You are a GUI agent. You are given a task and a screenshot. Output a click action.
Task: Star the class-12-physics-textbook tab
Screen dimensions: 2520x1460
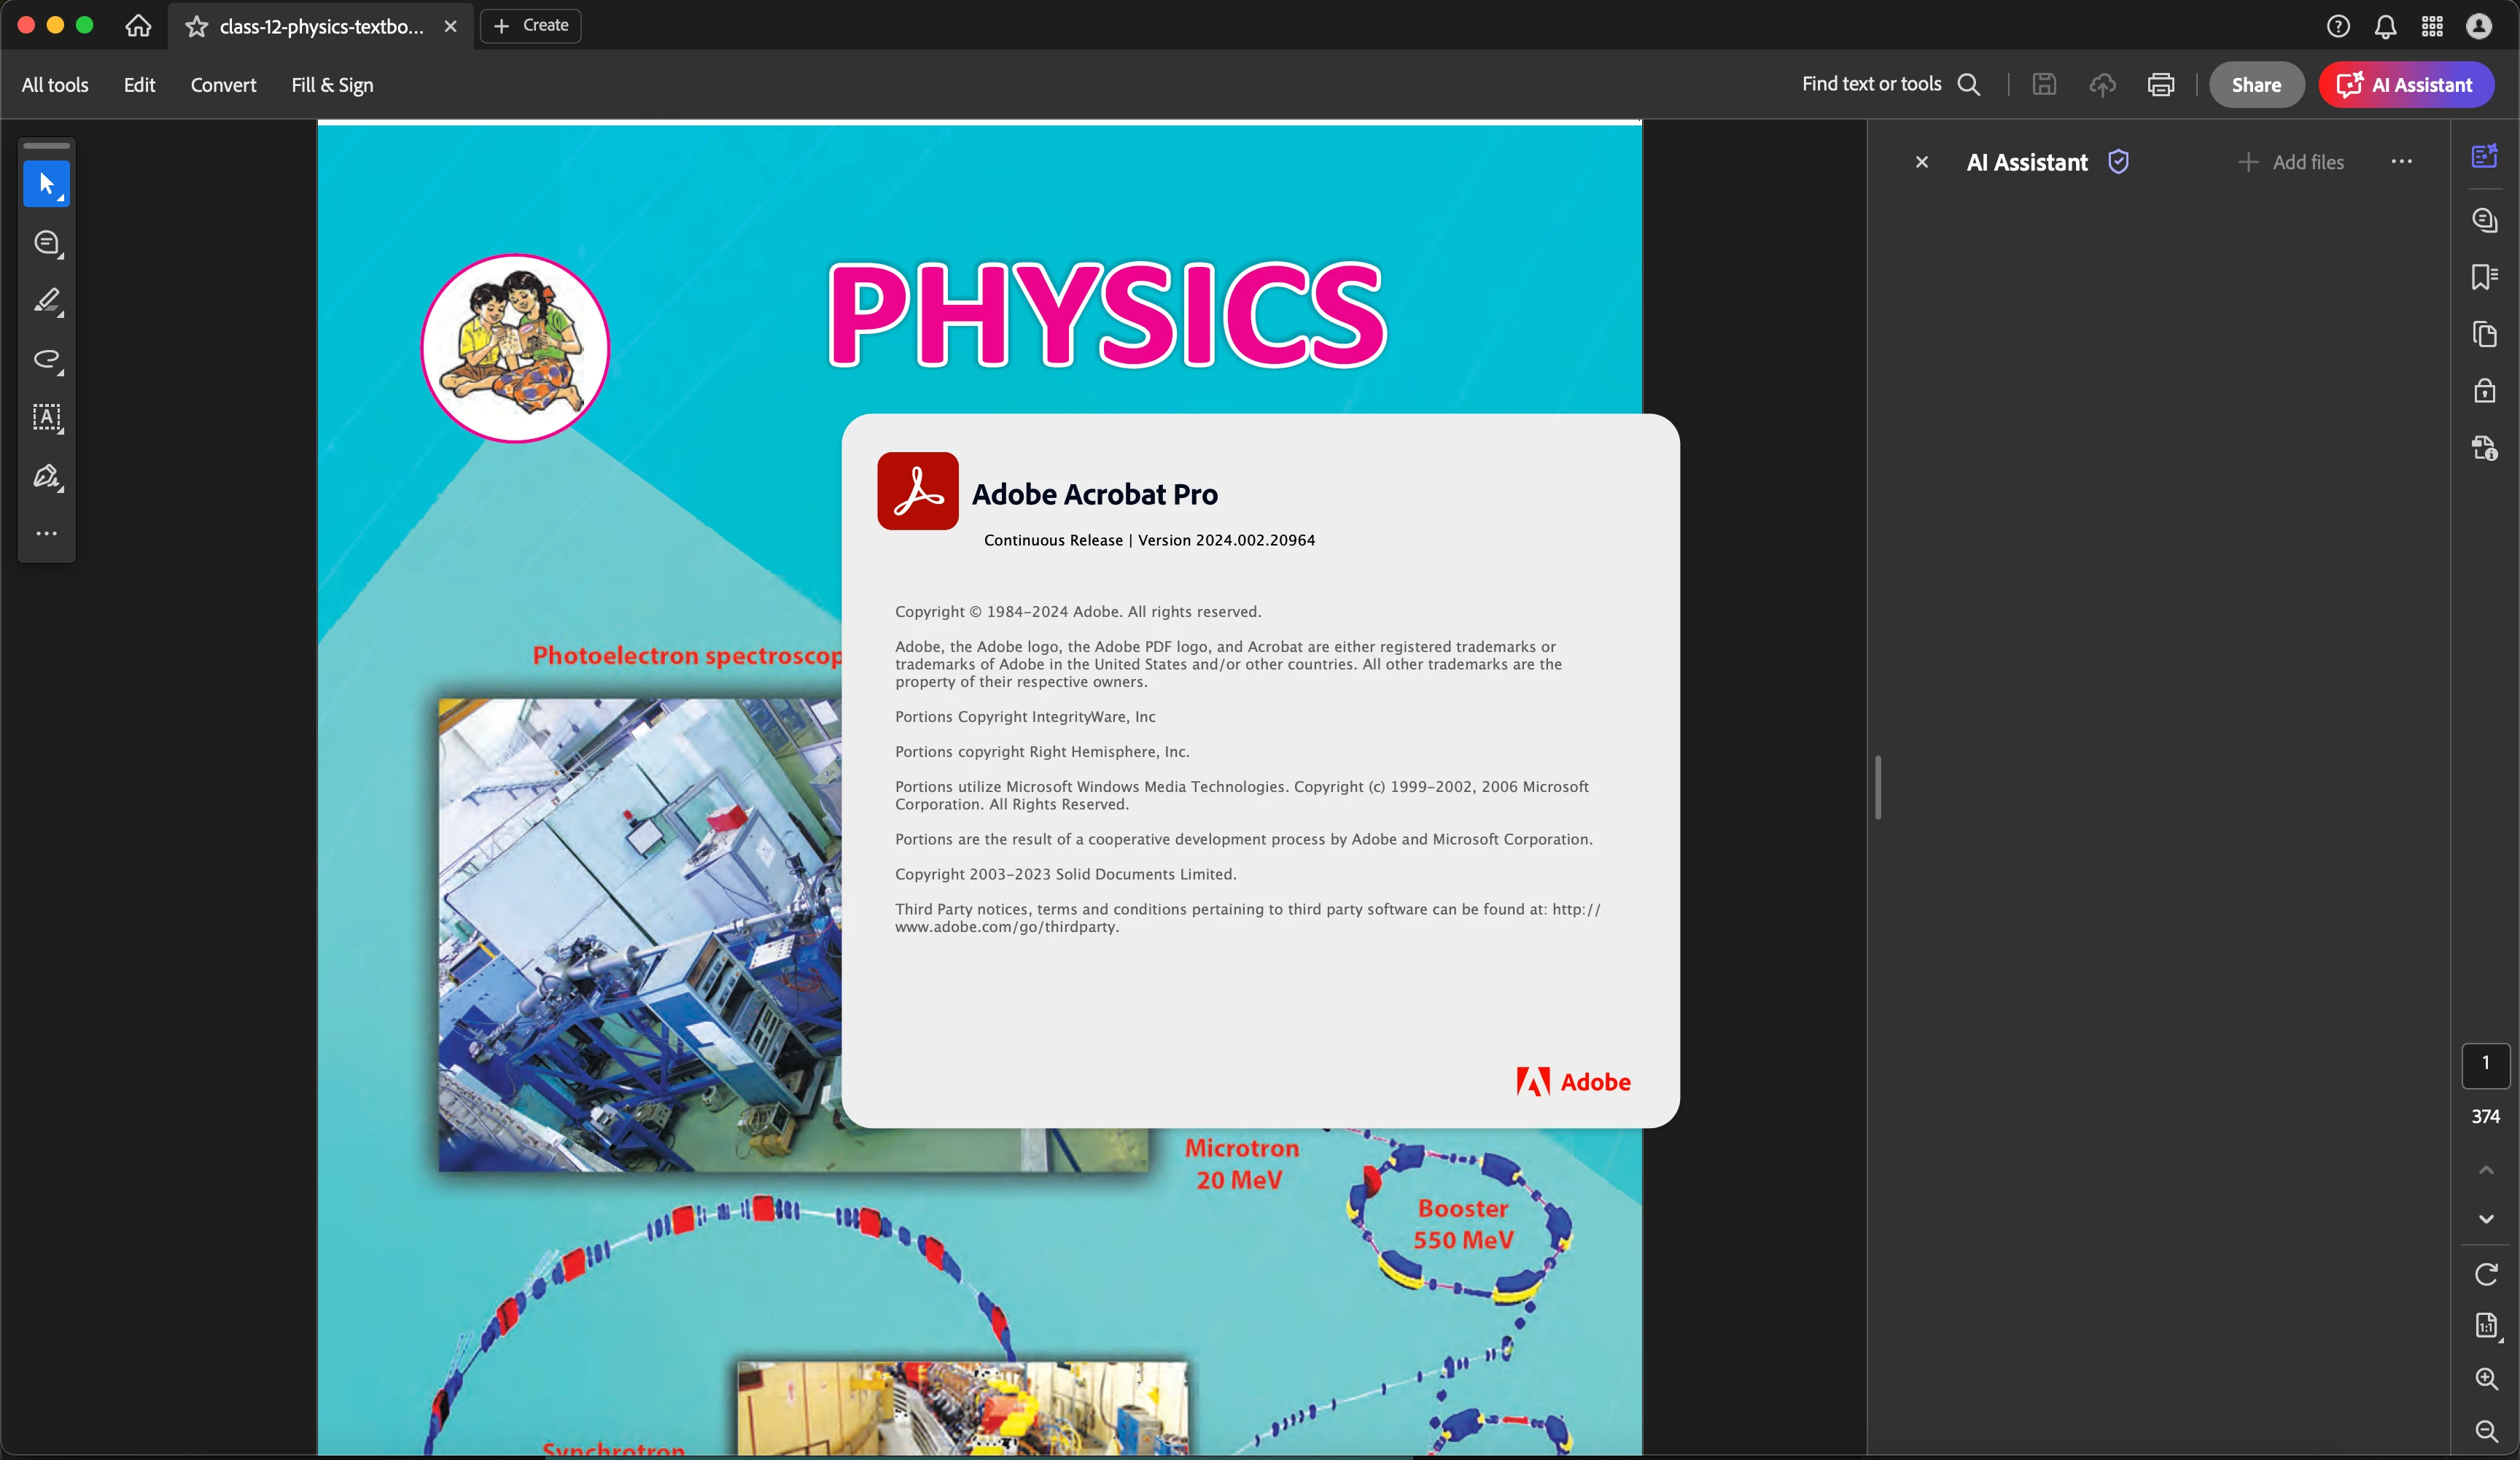click(x=197, y=26)
